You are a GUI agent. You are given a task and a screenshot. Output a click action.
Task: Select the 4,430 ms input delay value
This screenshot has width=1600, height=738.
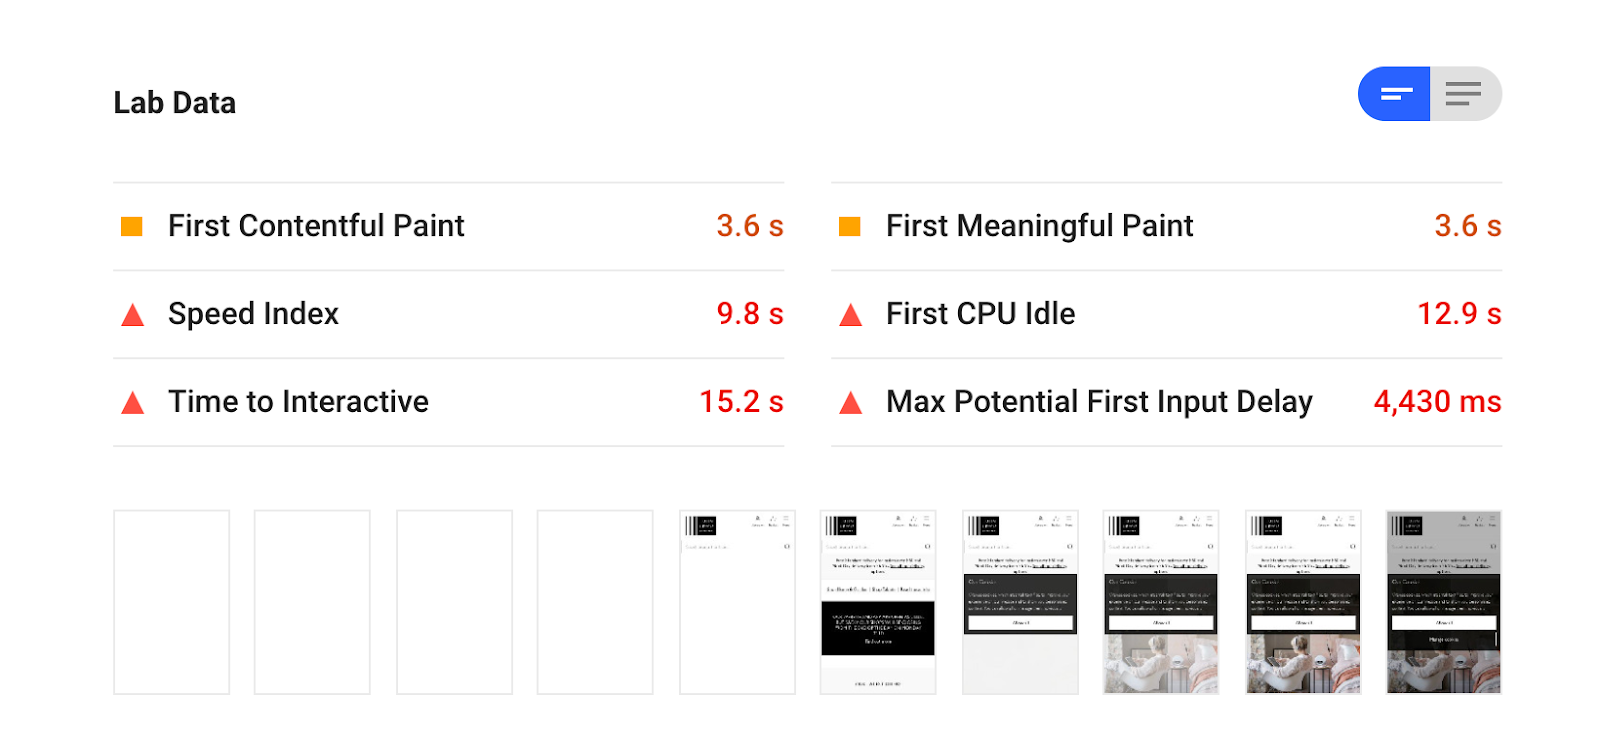pos(1437,402)
